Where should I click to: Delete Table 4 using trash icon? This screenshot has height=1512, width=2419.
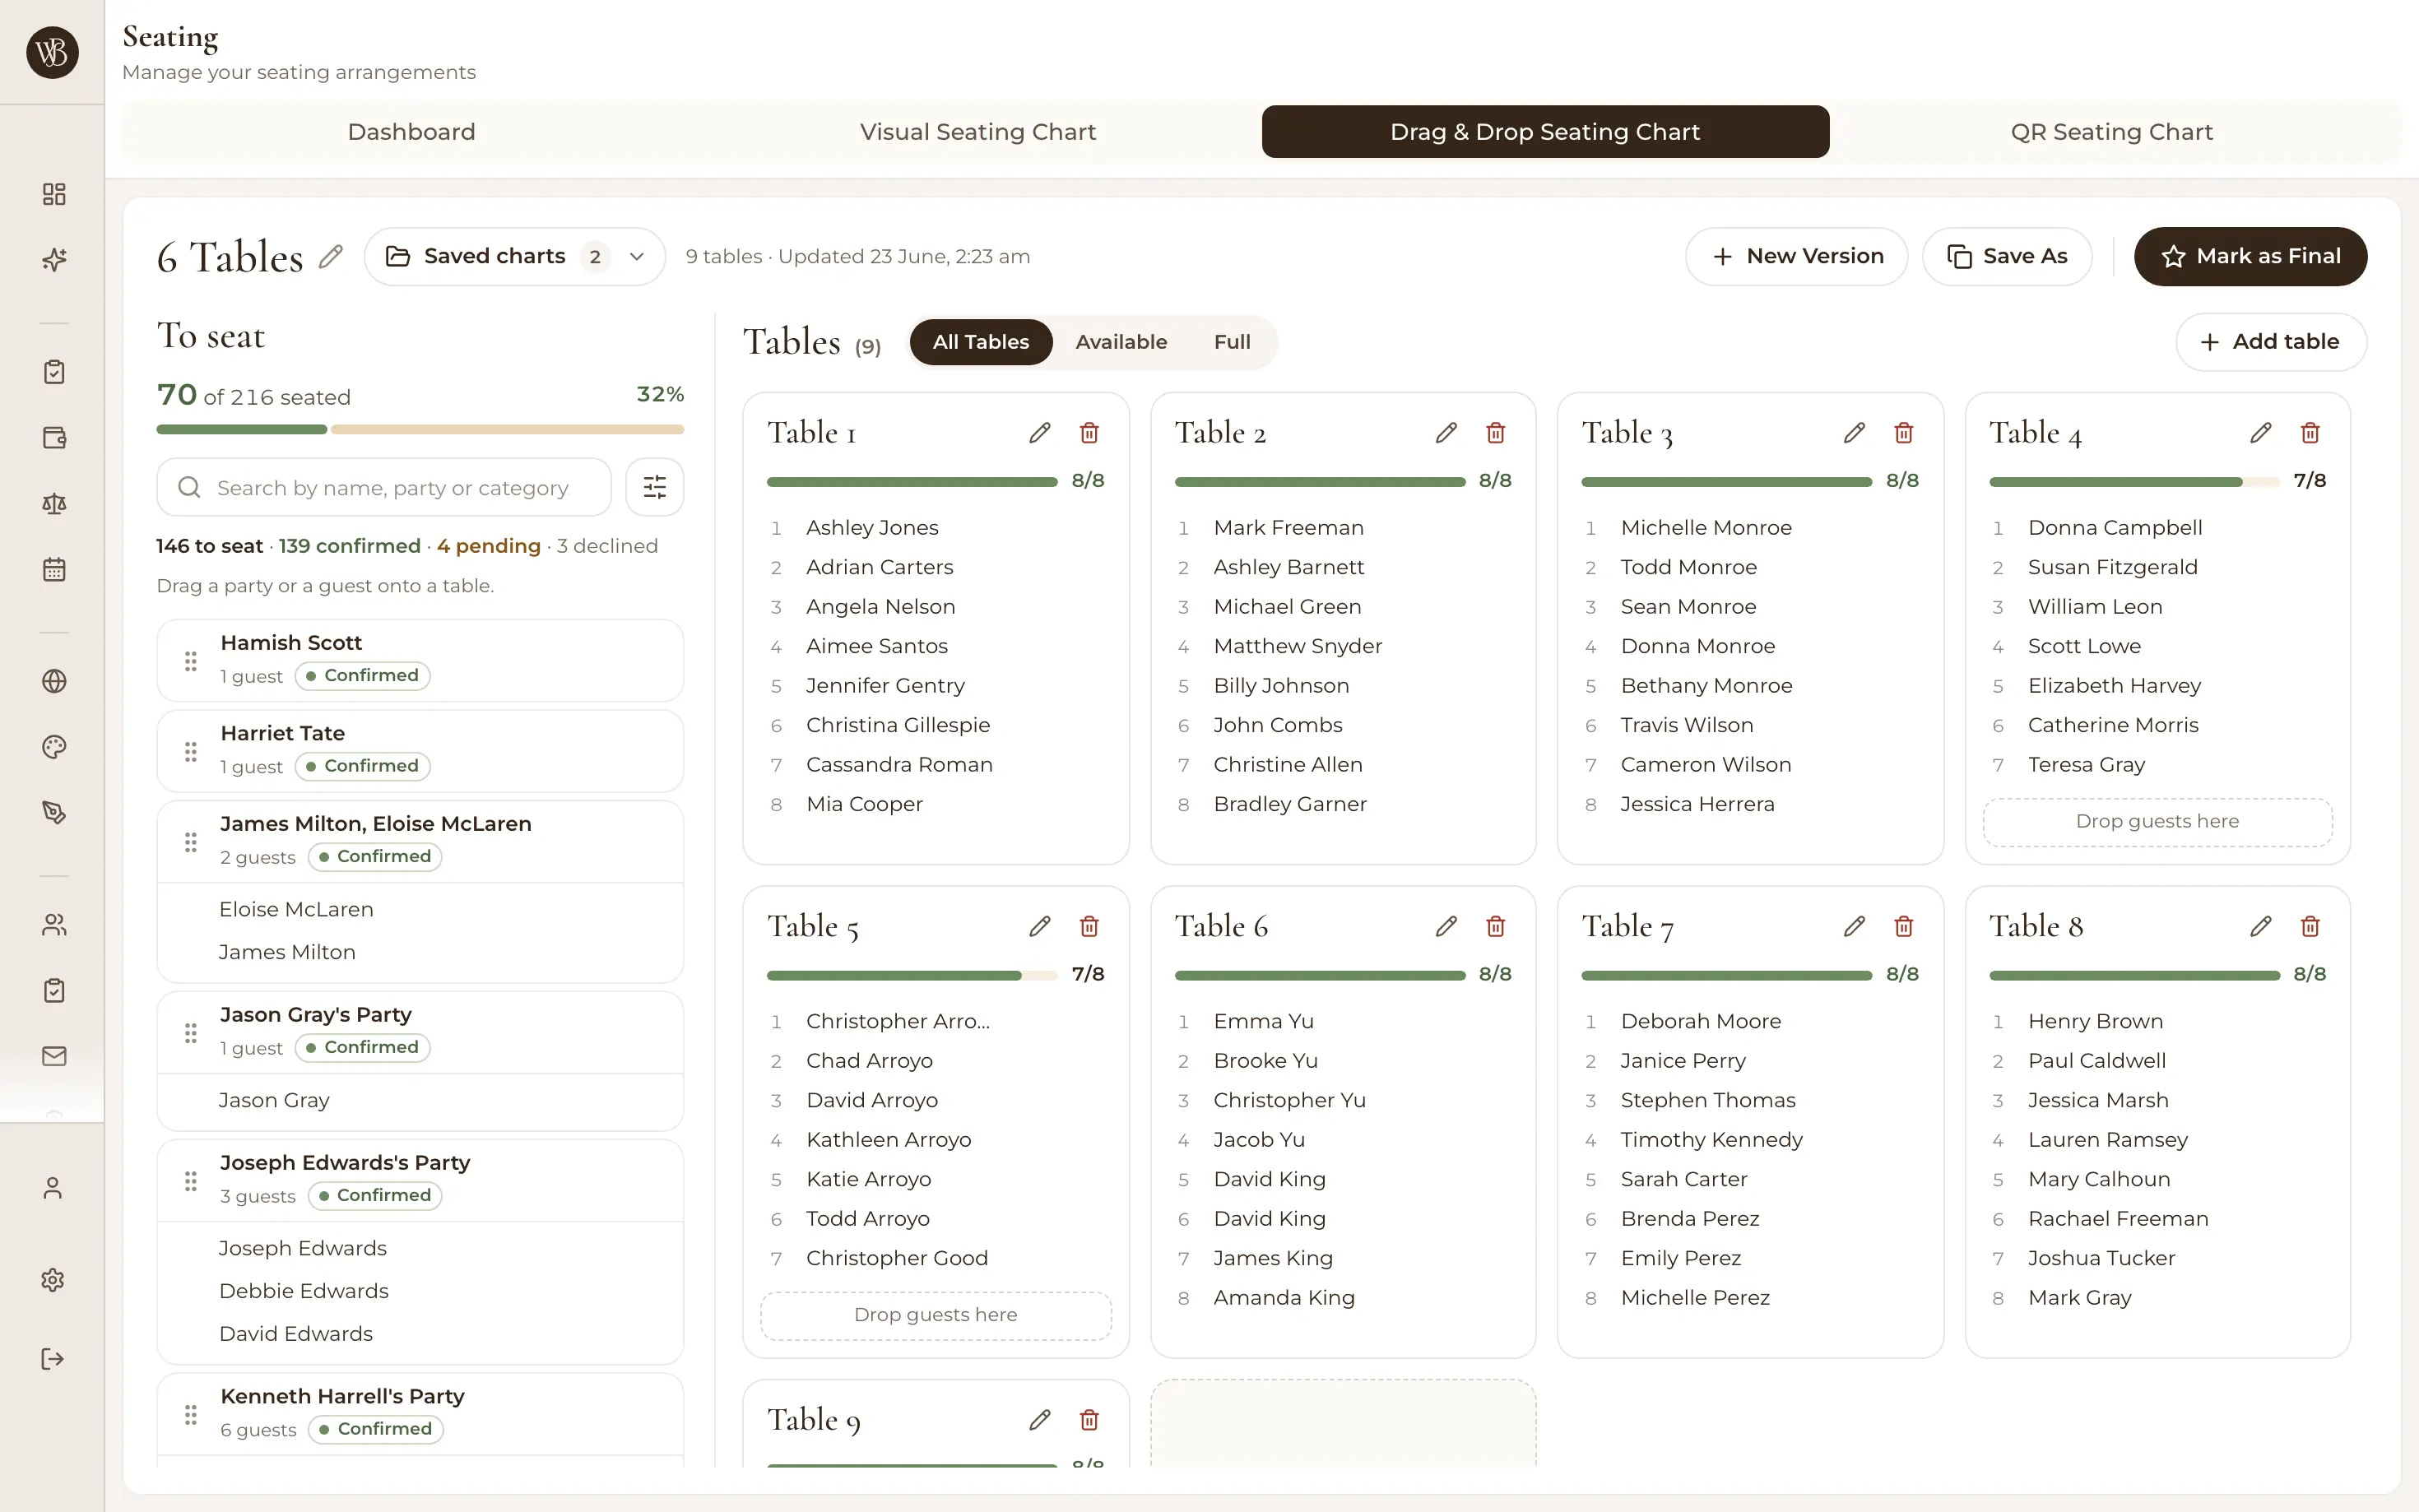coord(2310,433)
